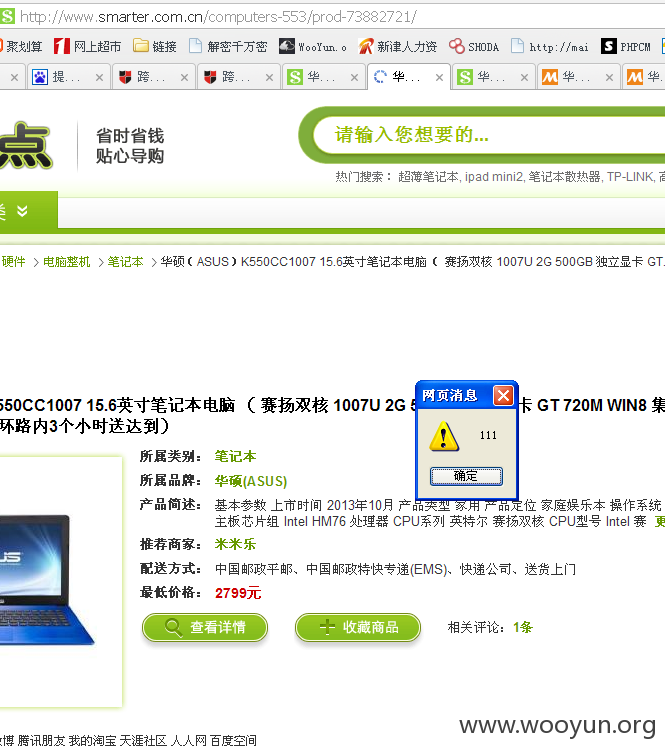This screenshot has height=754, width=665.
Task: Click the 查看详情 button
Action: (x=205, y=627)
